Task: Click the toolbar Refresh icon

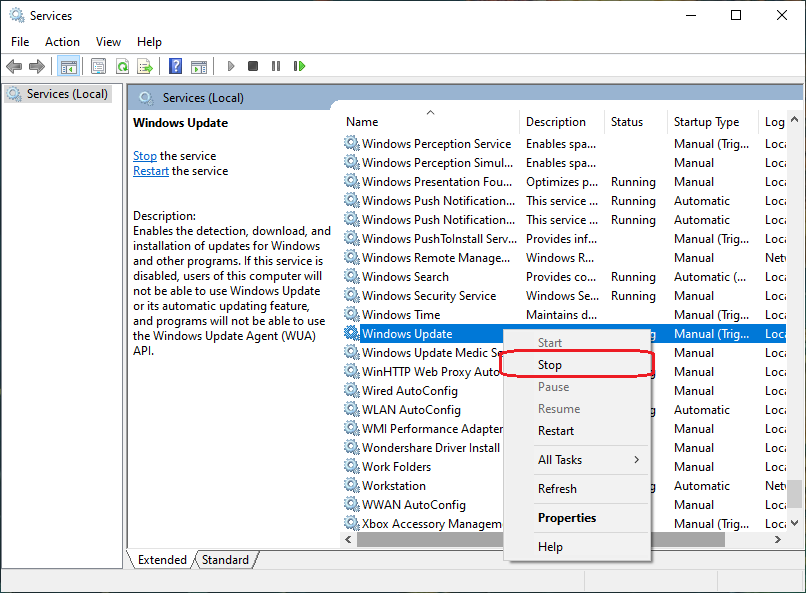Action: click(x=122, y=66)
